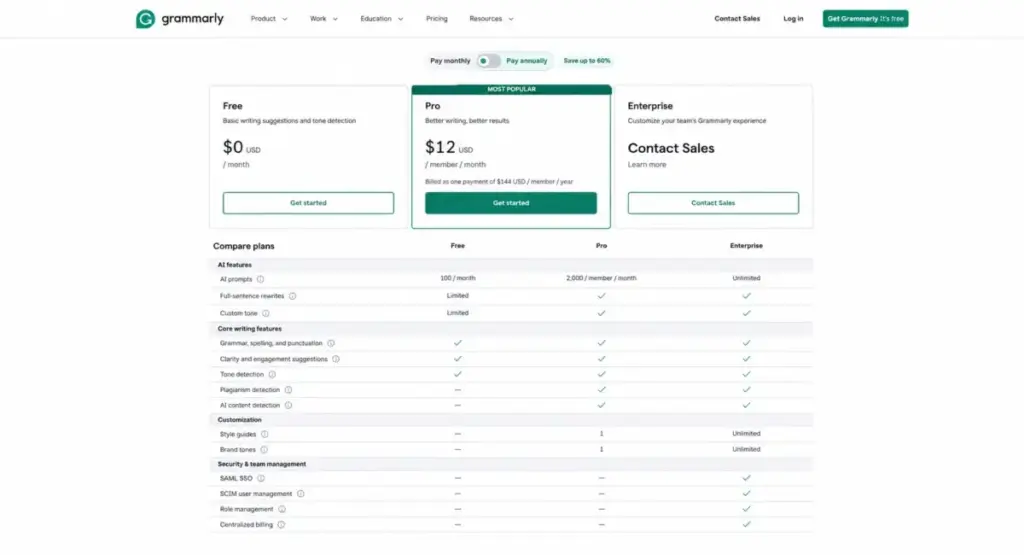Click the Grammarly logo icon

145,19
